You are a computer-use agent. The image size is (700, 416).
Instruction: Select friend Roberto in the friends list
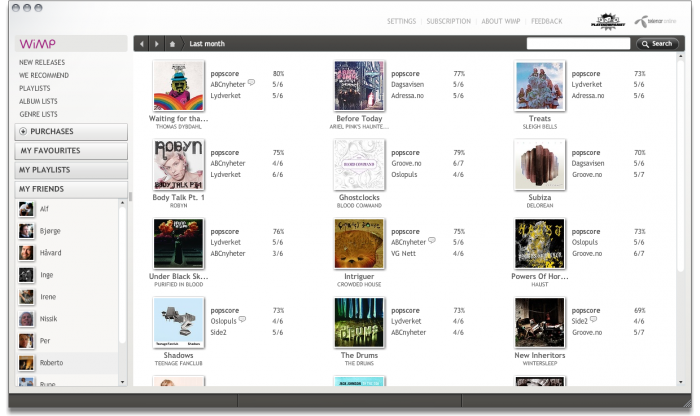pos(50,362)
